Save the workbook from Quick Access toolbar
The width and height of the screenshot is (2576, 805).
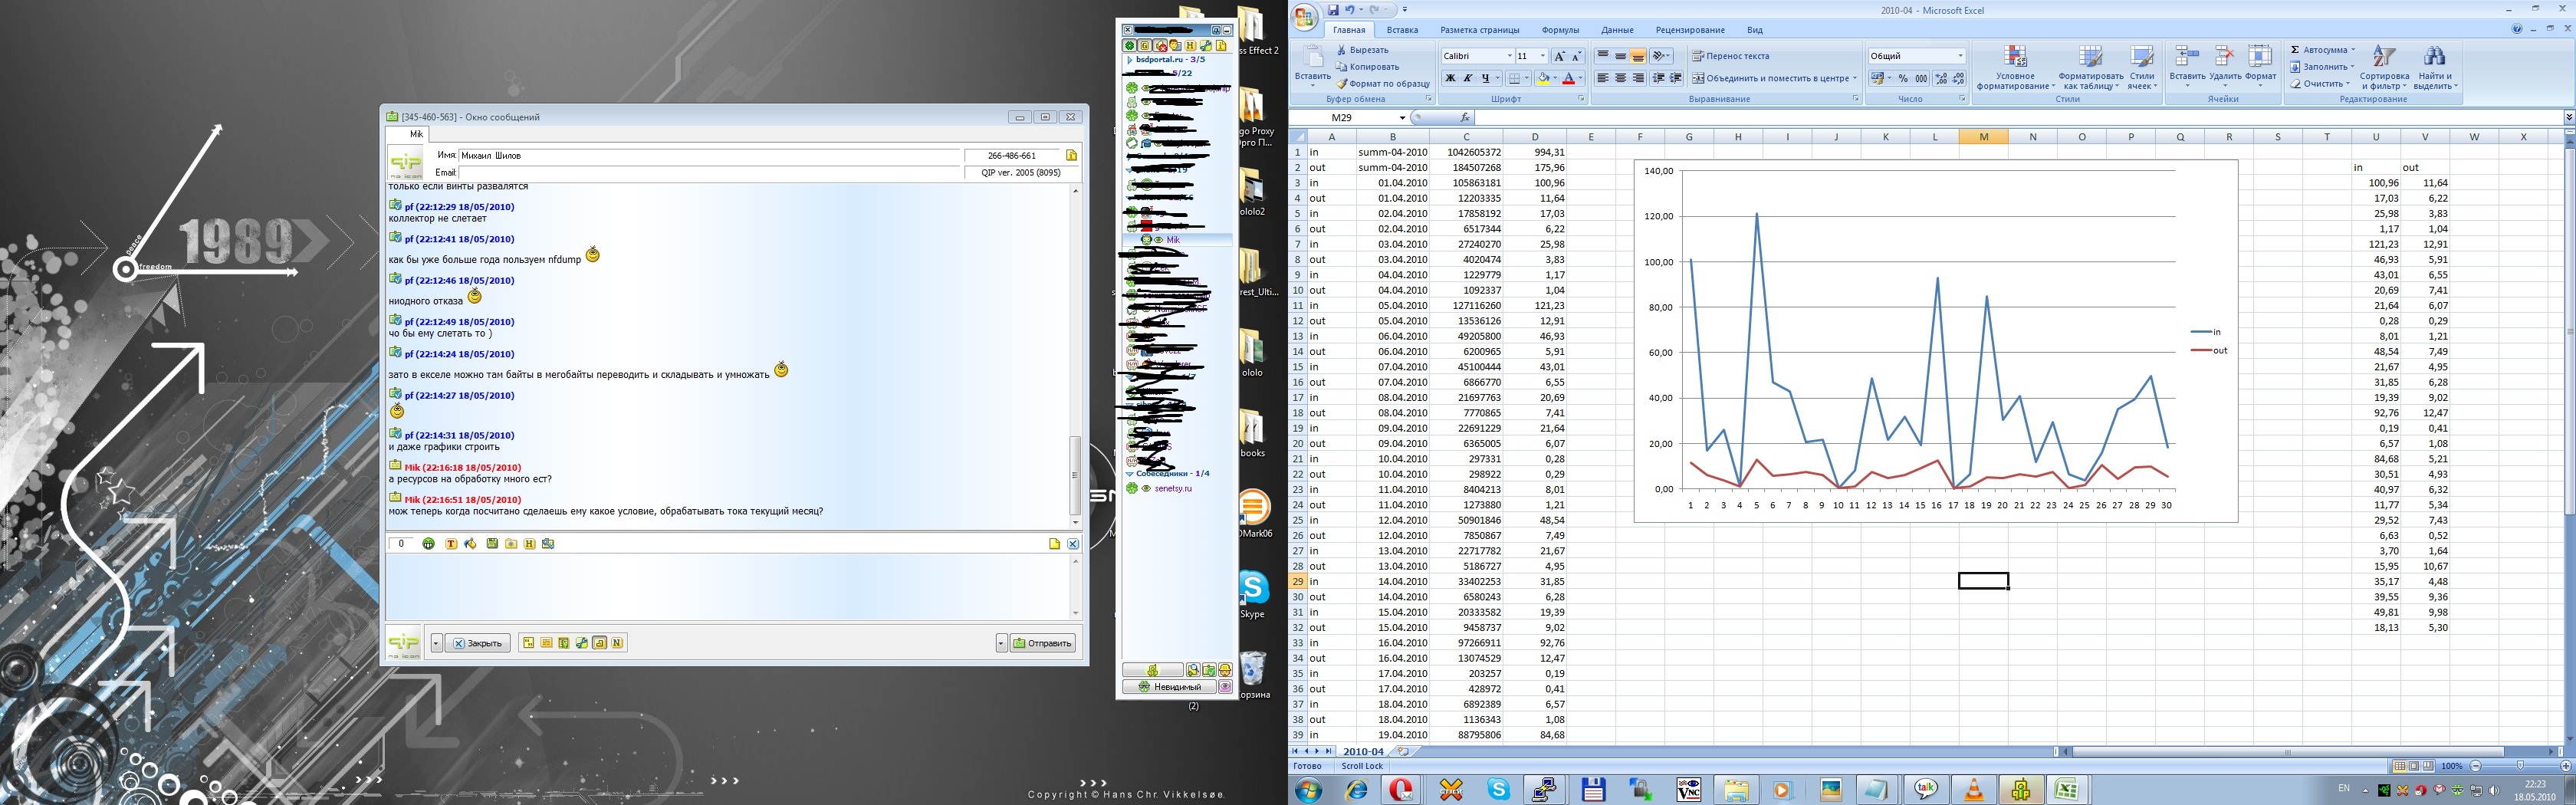[1333, 10]
